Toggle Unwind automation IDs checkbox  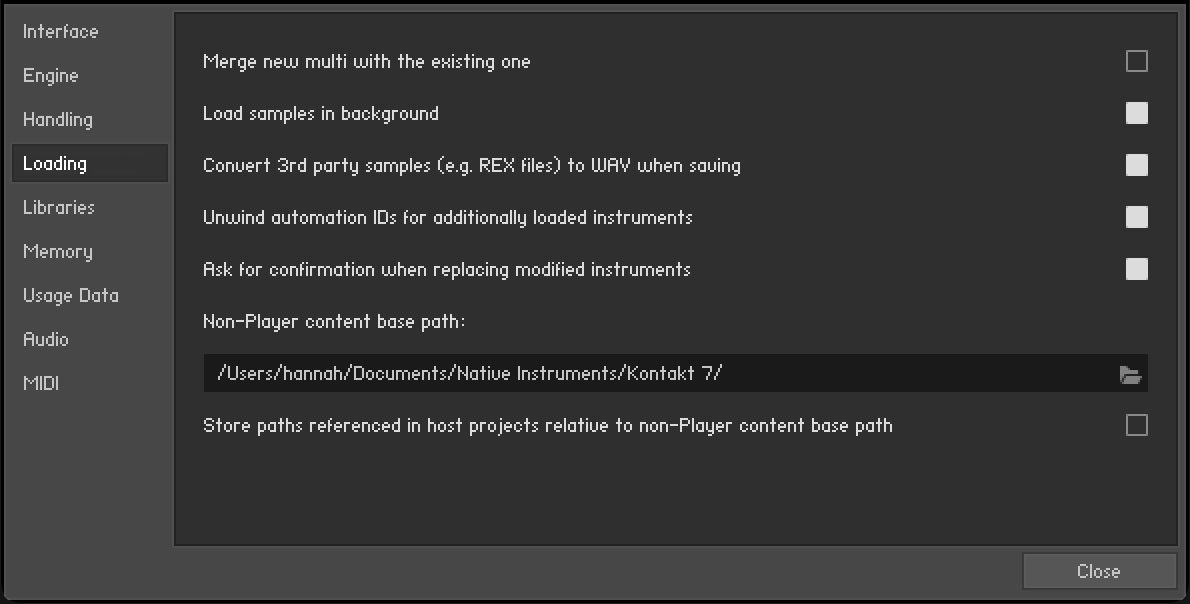pyautogui.click(x=1137, y=218)
